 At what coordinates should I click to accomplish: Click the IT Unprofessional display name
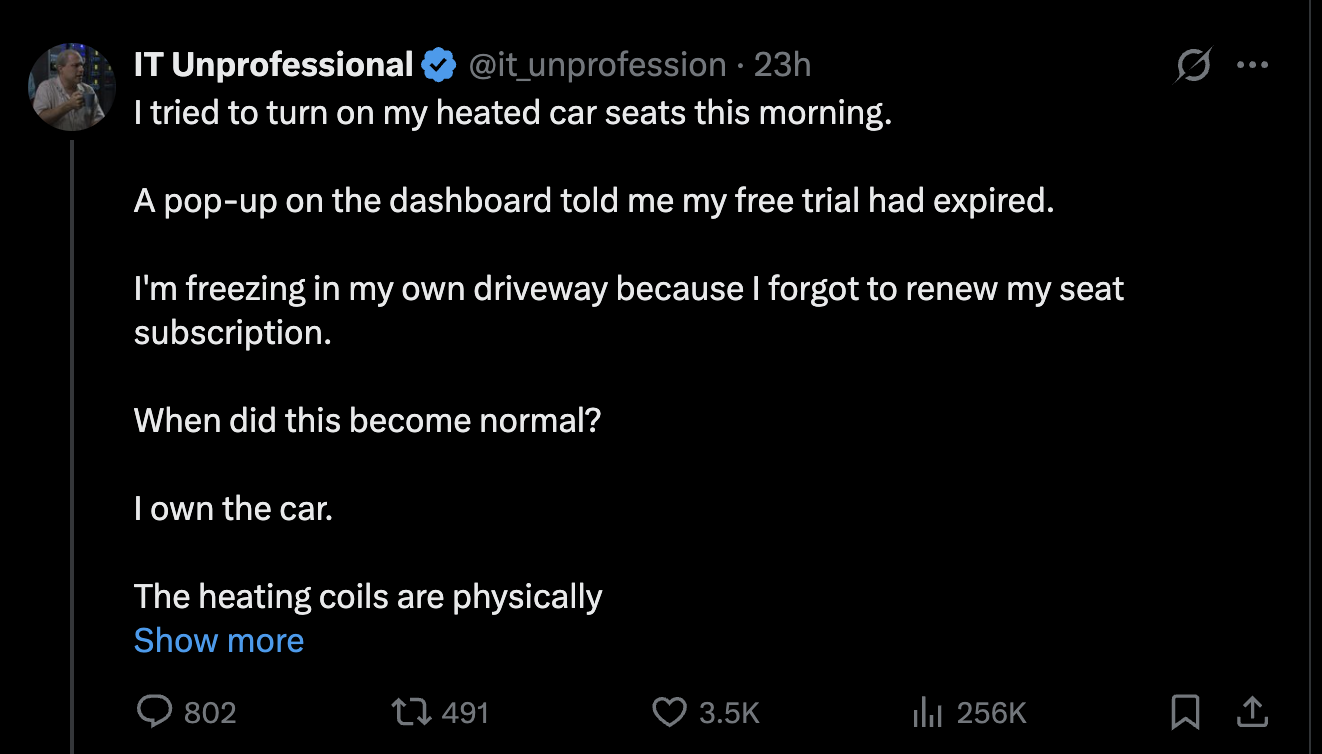(273, 65)
